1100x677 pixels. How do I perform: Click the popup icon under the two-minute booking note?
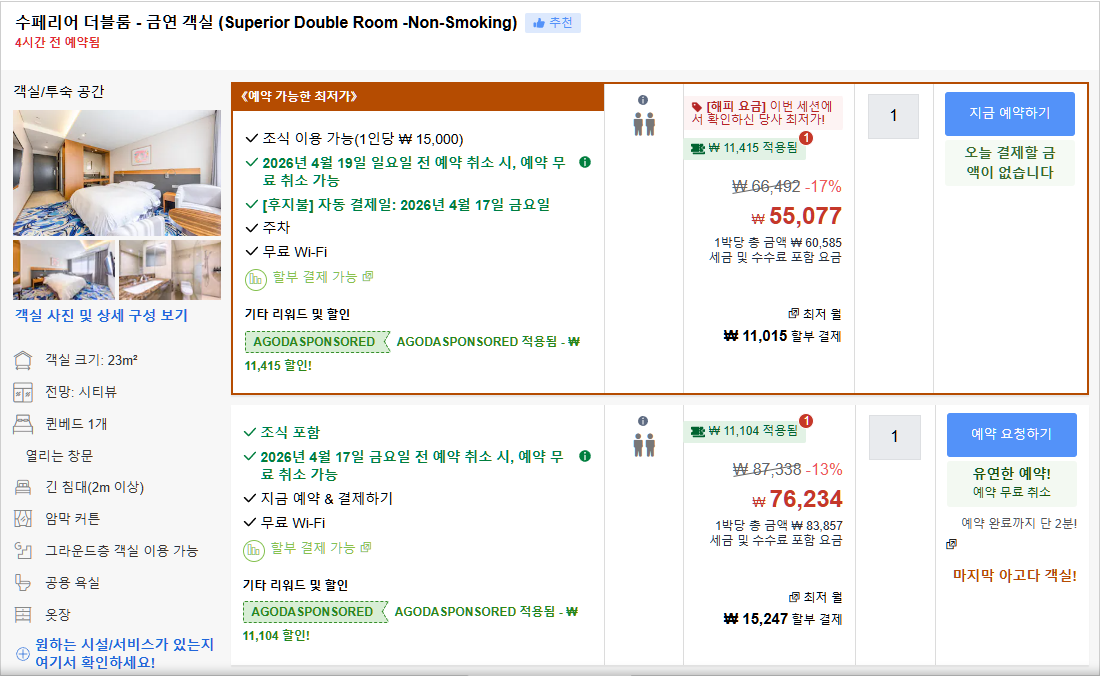[x=951, y=544]
